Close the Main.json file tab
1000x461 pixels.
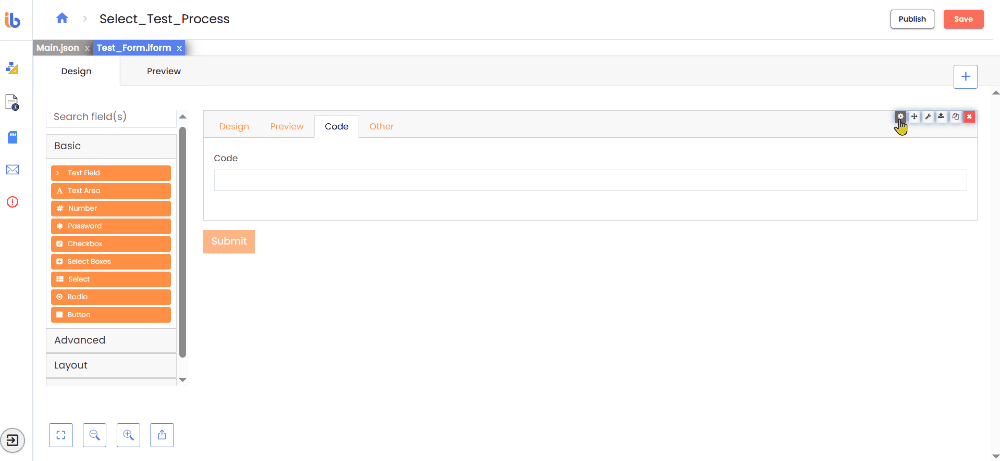[87, 48]
